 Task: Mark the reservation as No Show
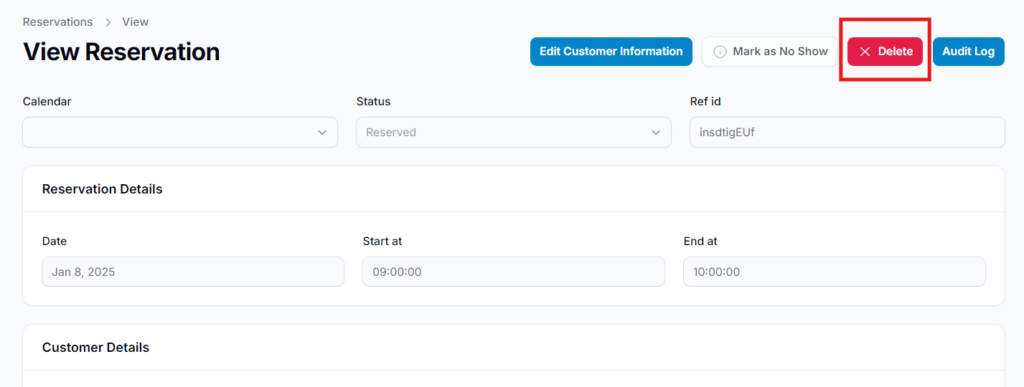pyautogui.click(x=769, y=52)
